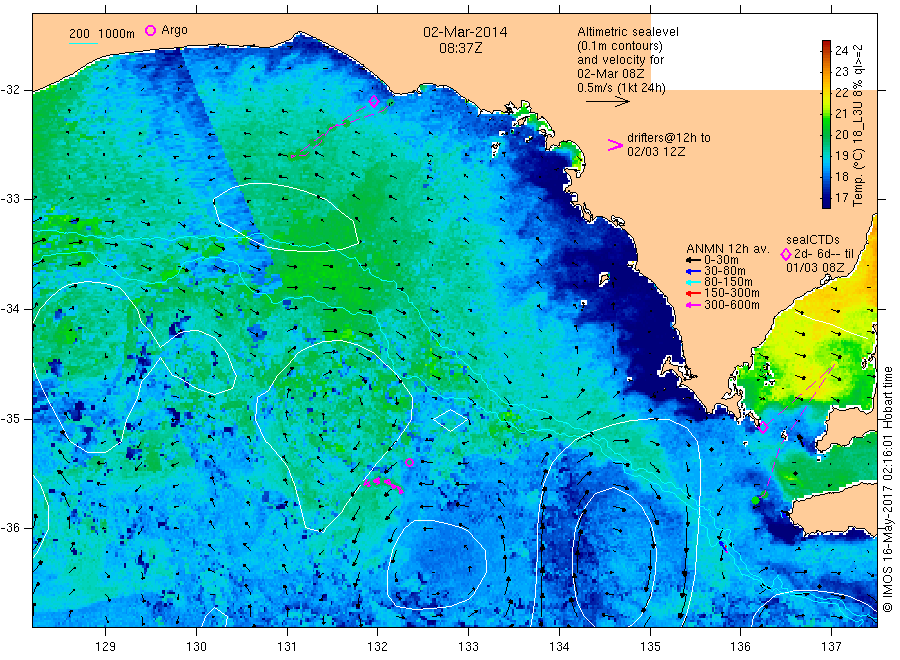900x660 pixels.
Task: Click the '(0.1m contours)' caption
Action: (x=619, y=46)
